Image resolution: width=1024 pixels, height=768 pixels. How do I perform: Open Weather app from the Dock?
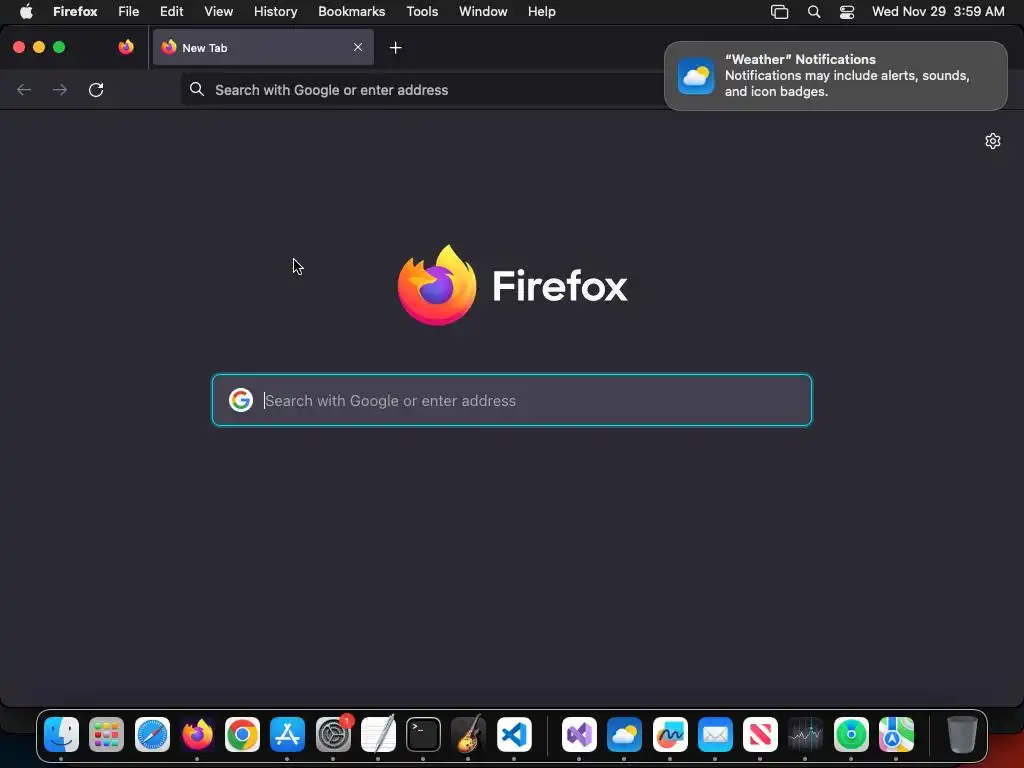point(624,735)
